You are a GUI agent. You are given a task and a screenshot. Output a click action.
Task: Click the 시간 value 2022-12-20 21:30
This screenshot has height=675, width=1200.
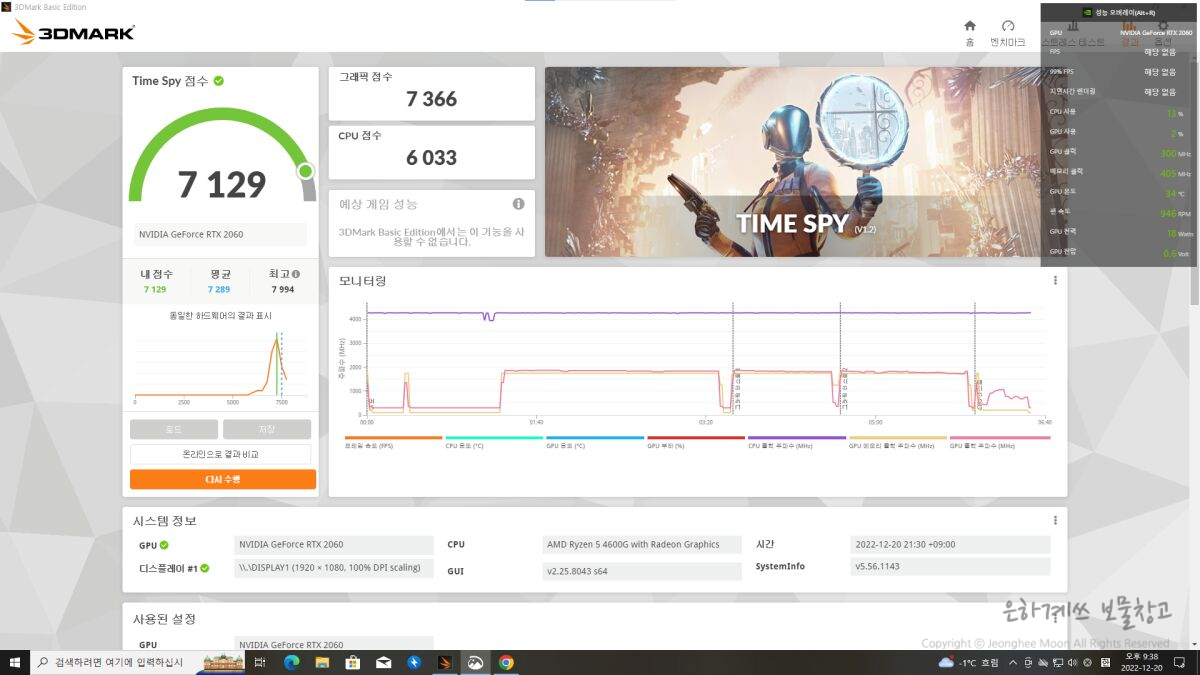(x=950, y=545)
